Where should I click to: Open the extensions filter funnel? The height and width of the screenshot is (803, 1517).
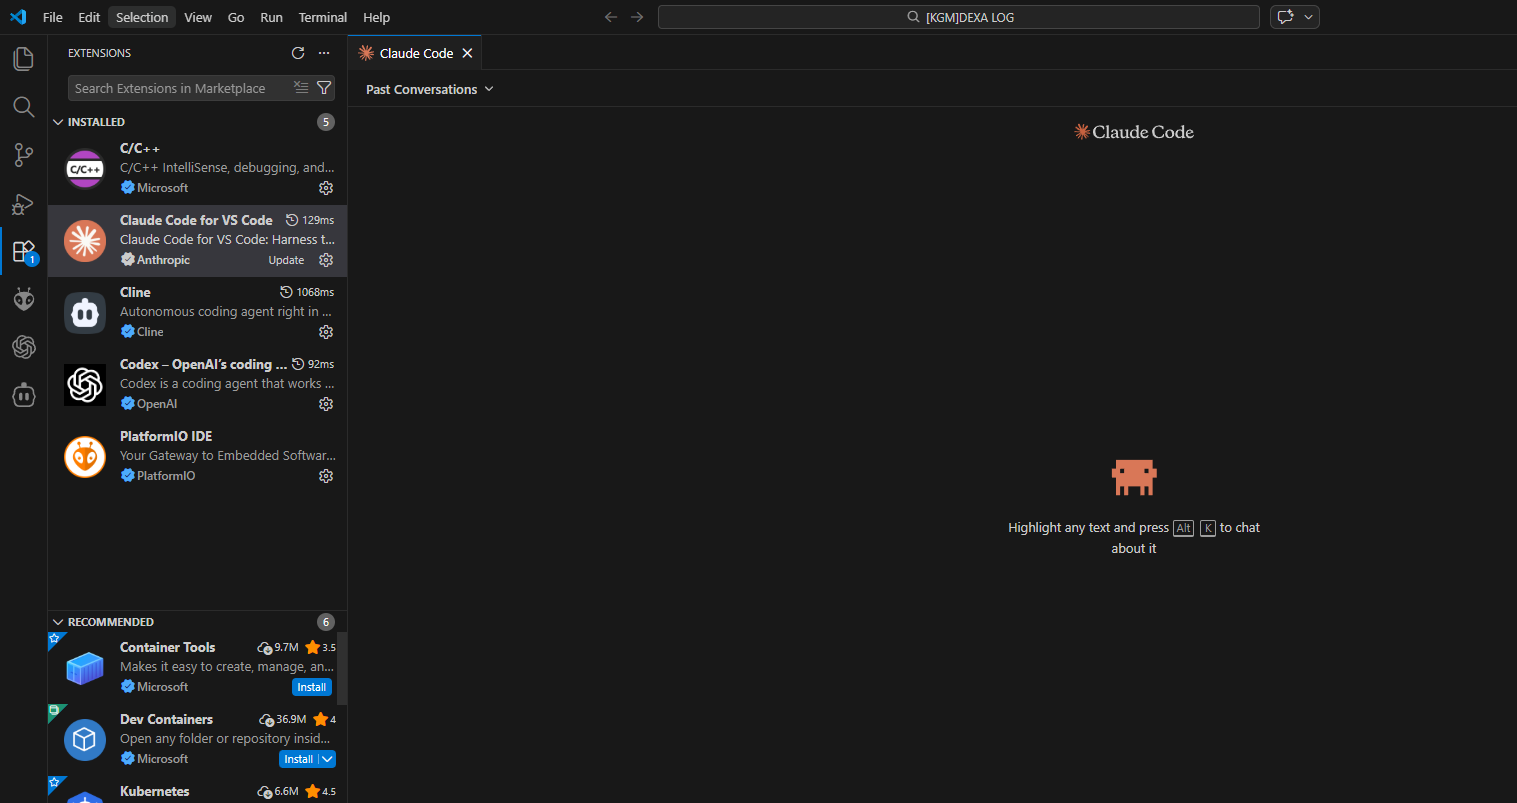[324, 88]
